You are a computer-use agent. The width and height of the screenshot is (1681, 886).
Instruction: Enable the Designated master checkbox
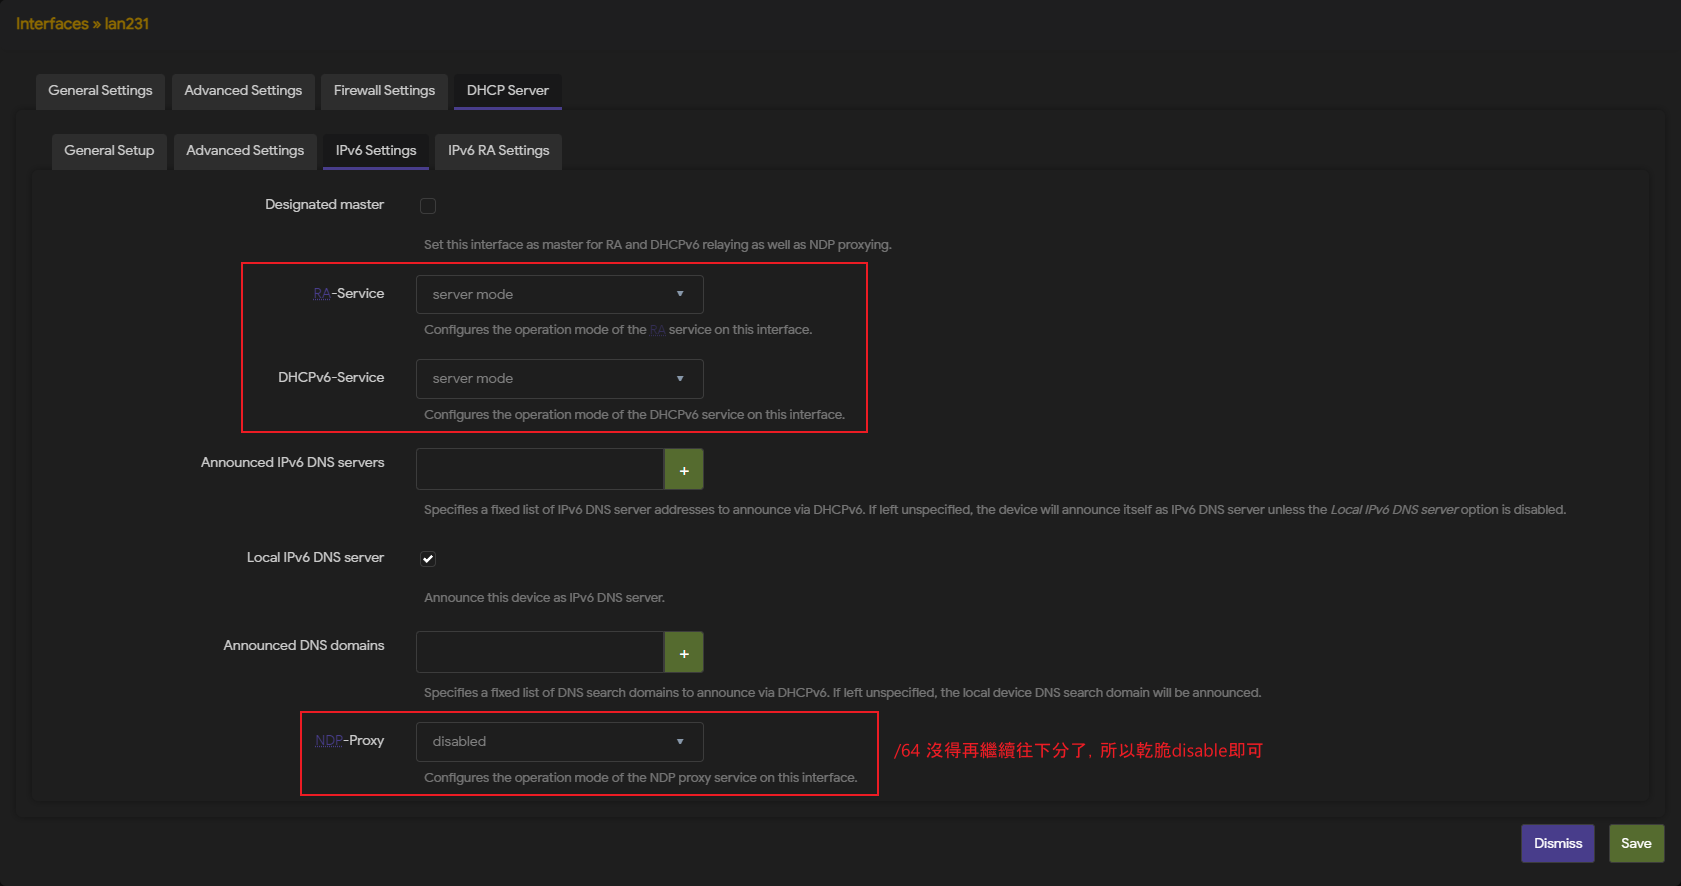coord(428,206)
